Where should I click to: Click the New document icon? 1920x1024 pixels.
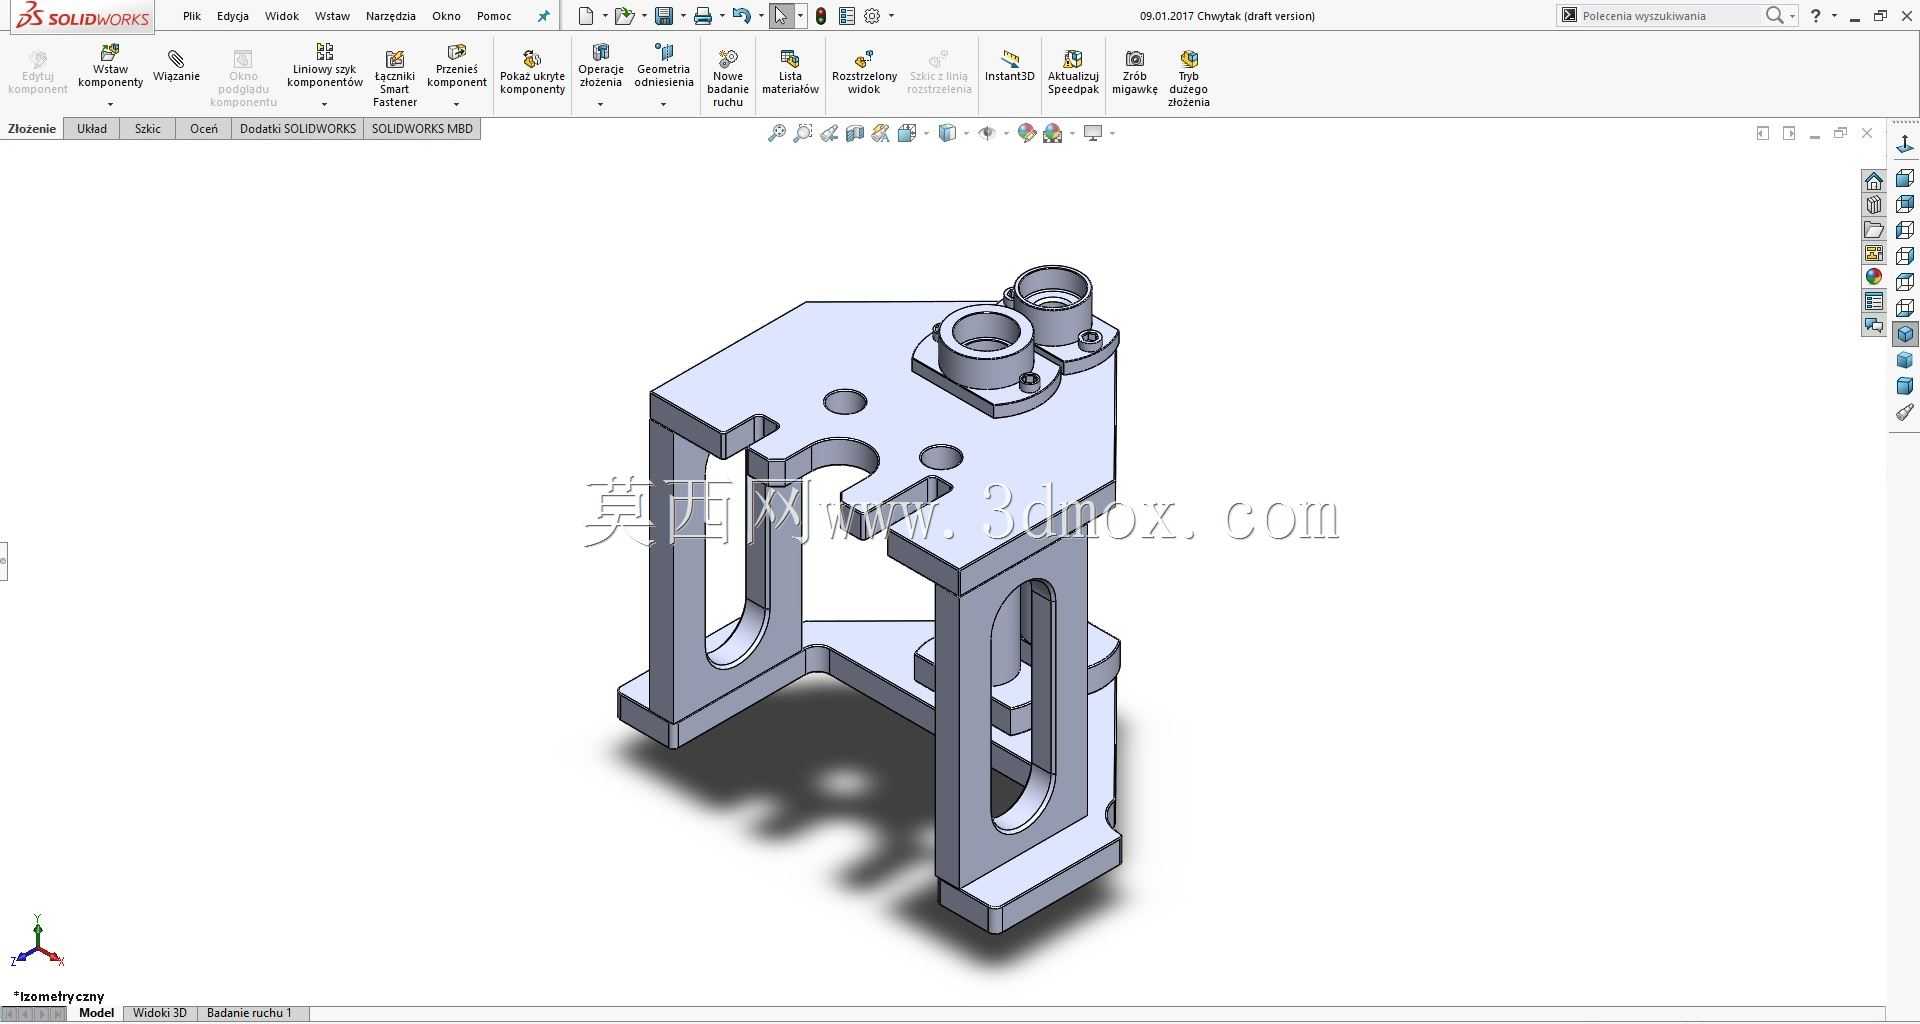pos(586,16)
